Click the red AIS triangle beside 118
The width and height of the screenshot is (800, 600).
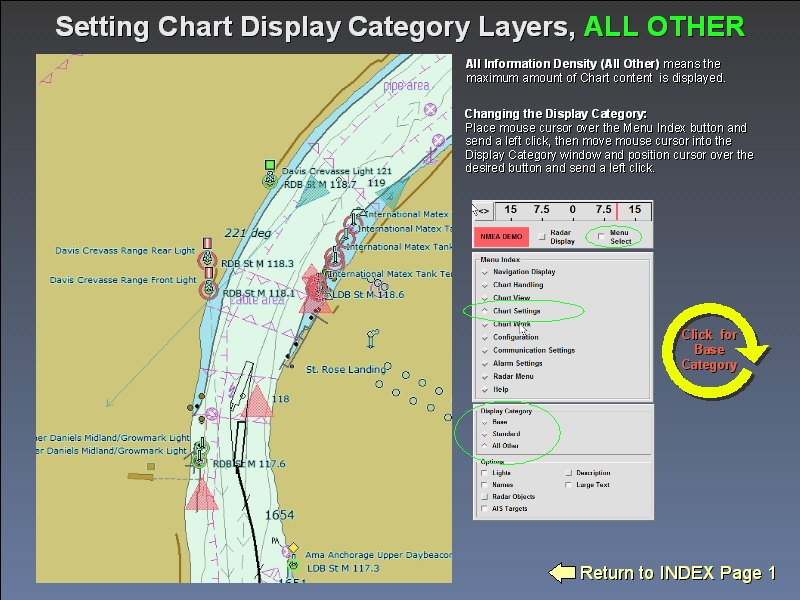point(257,401)
